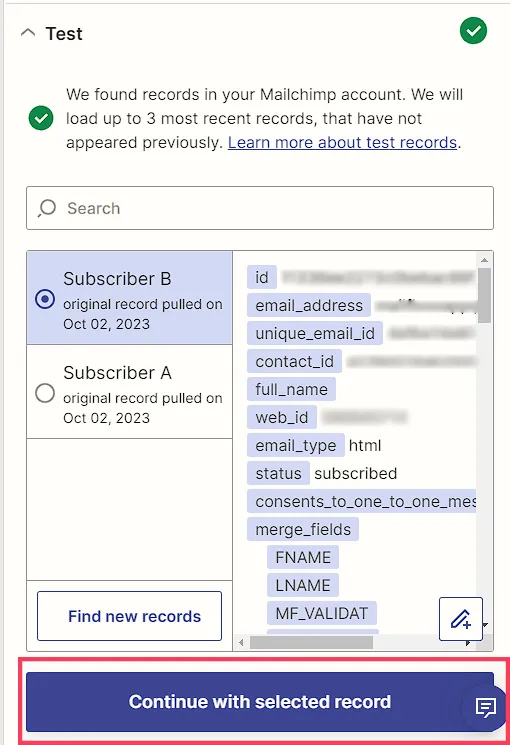Open the chat bubble icon
The height and width of the screenshot is (745, 510).
(x=485, y=707)
